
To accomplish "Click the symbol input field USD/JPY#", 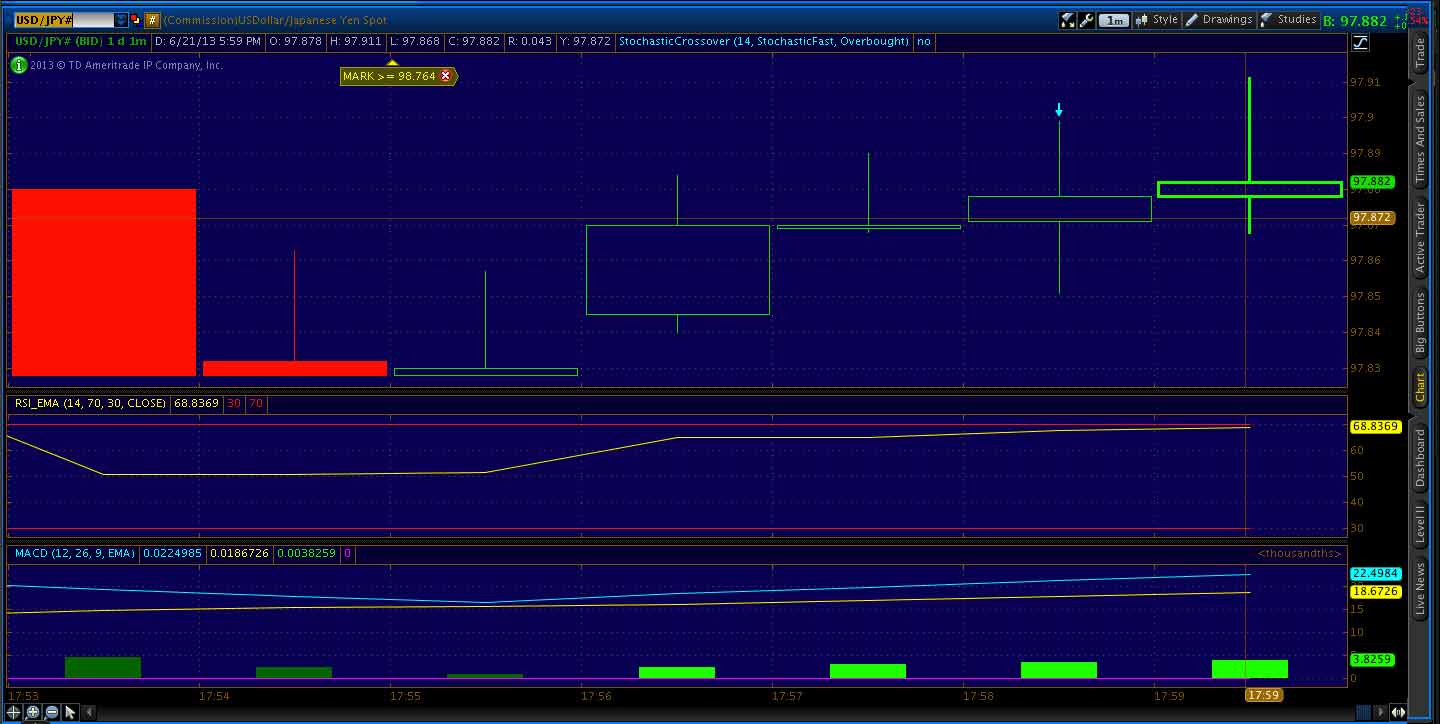I will (62, 20).
